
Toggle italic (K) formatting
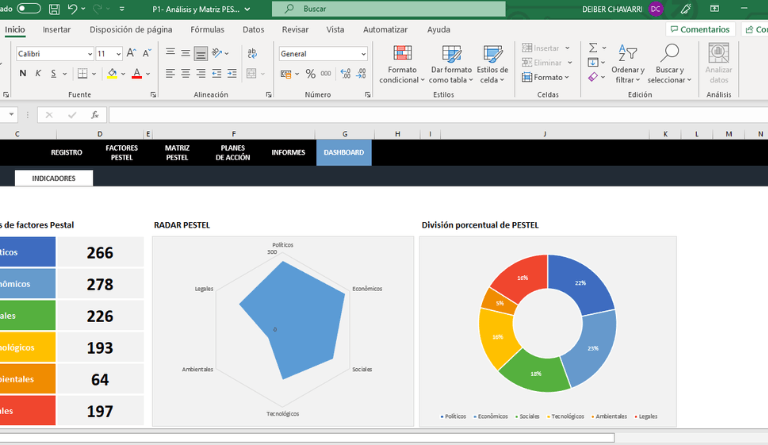pos(38,73)
